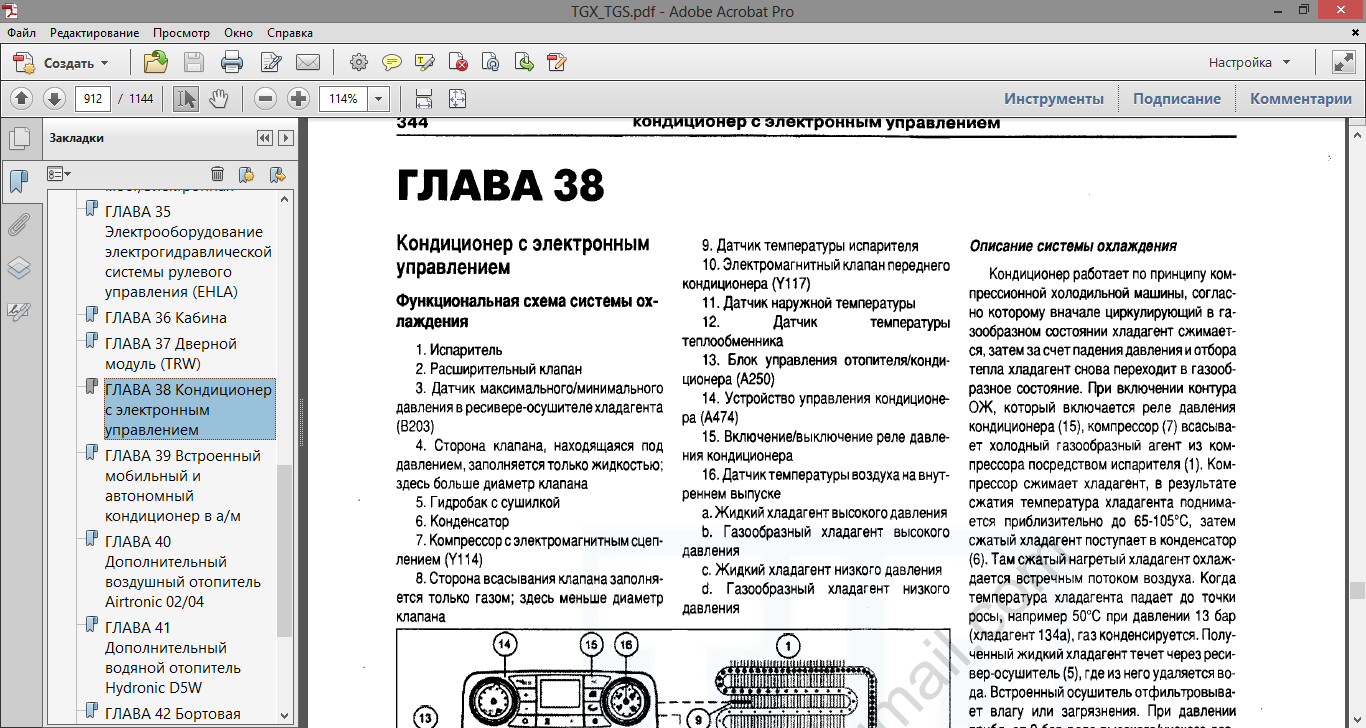
Task: Delete selected bookmark trash icon
Action: coord(217,174)
